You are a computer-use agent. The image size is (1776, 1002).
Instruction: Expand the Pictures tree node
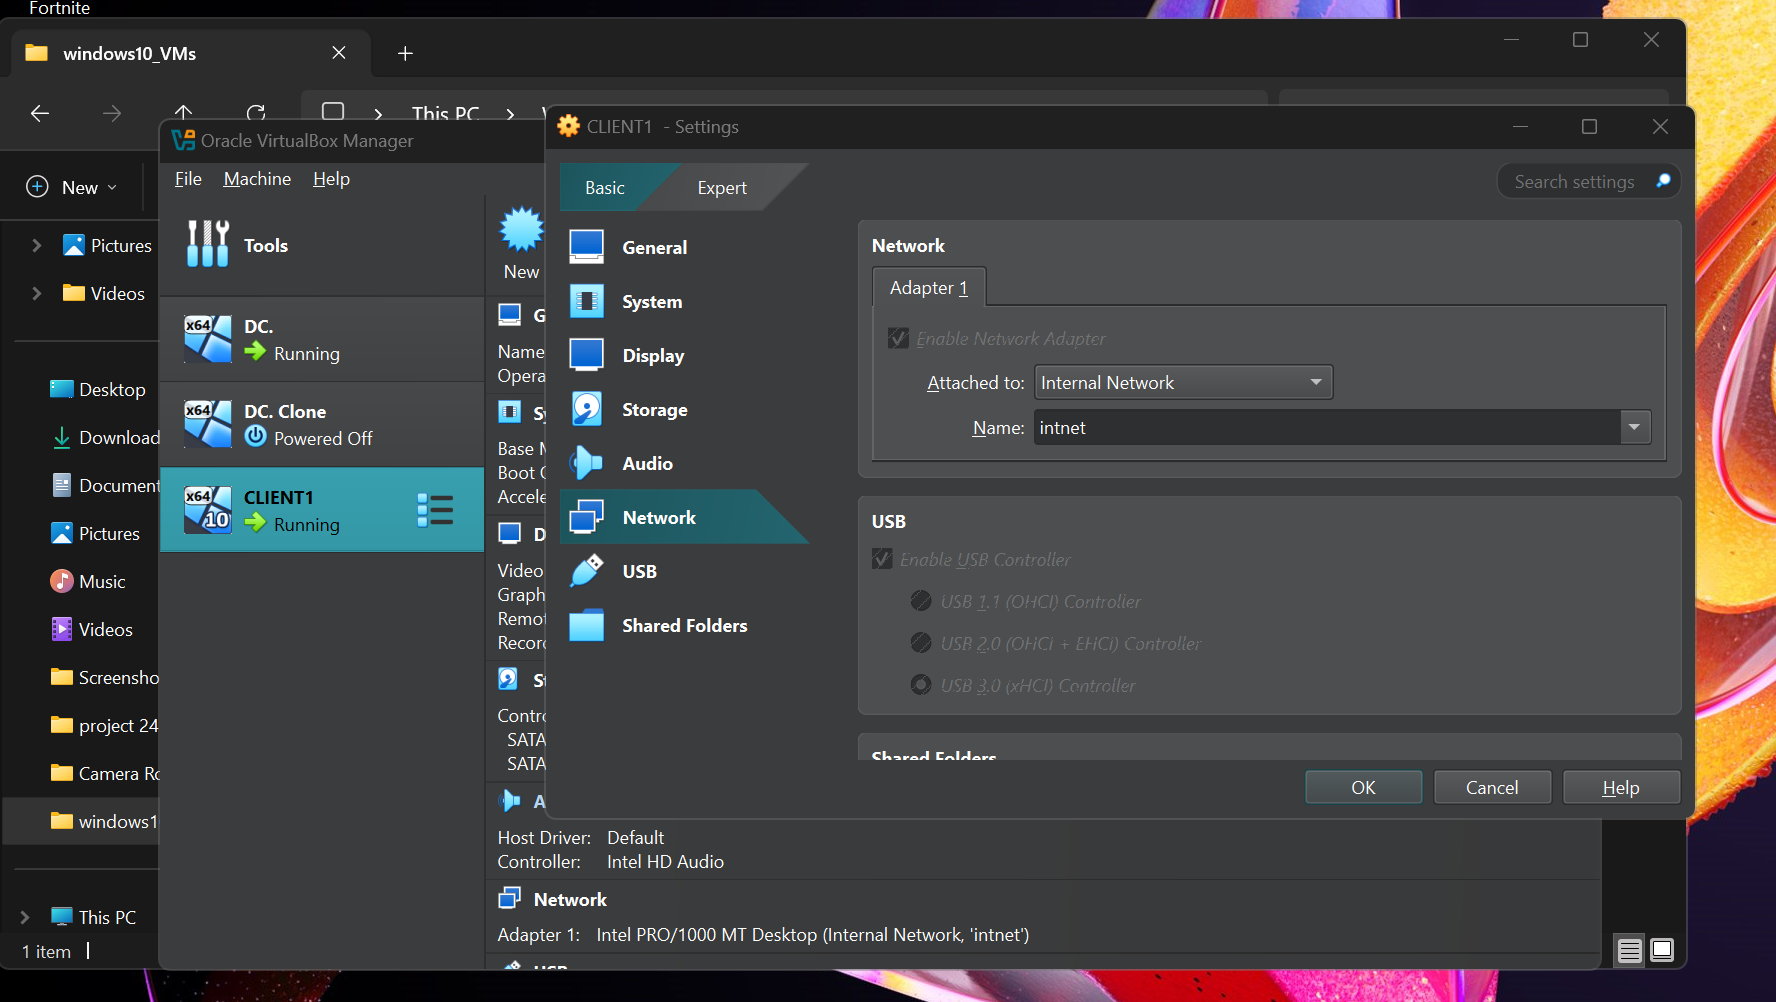(37, 245)
